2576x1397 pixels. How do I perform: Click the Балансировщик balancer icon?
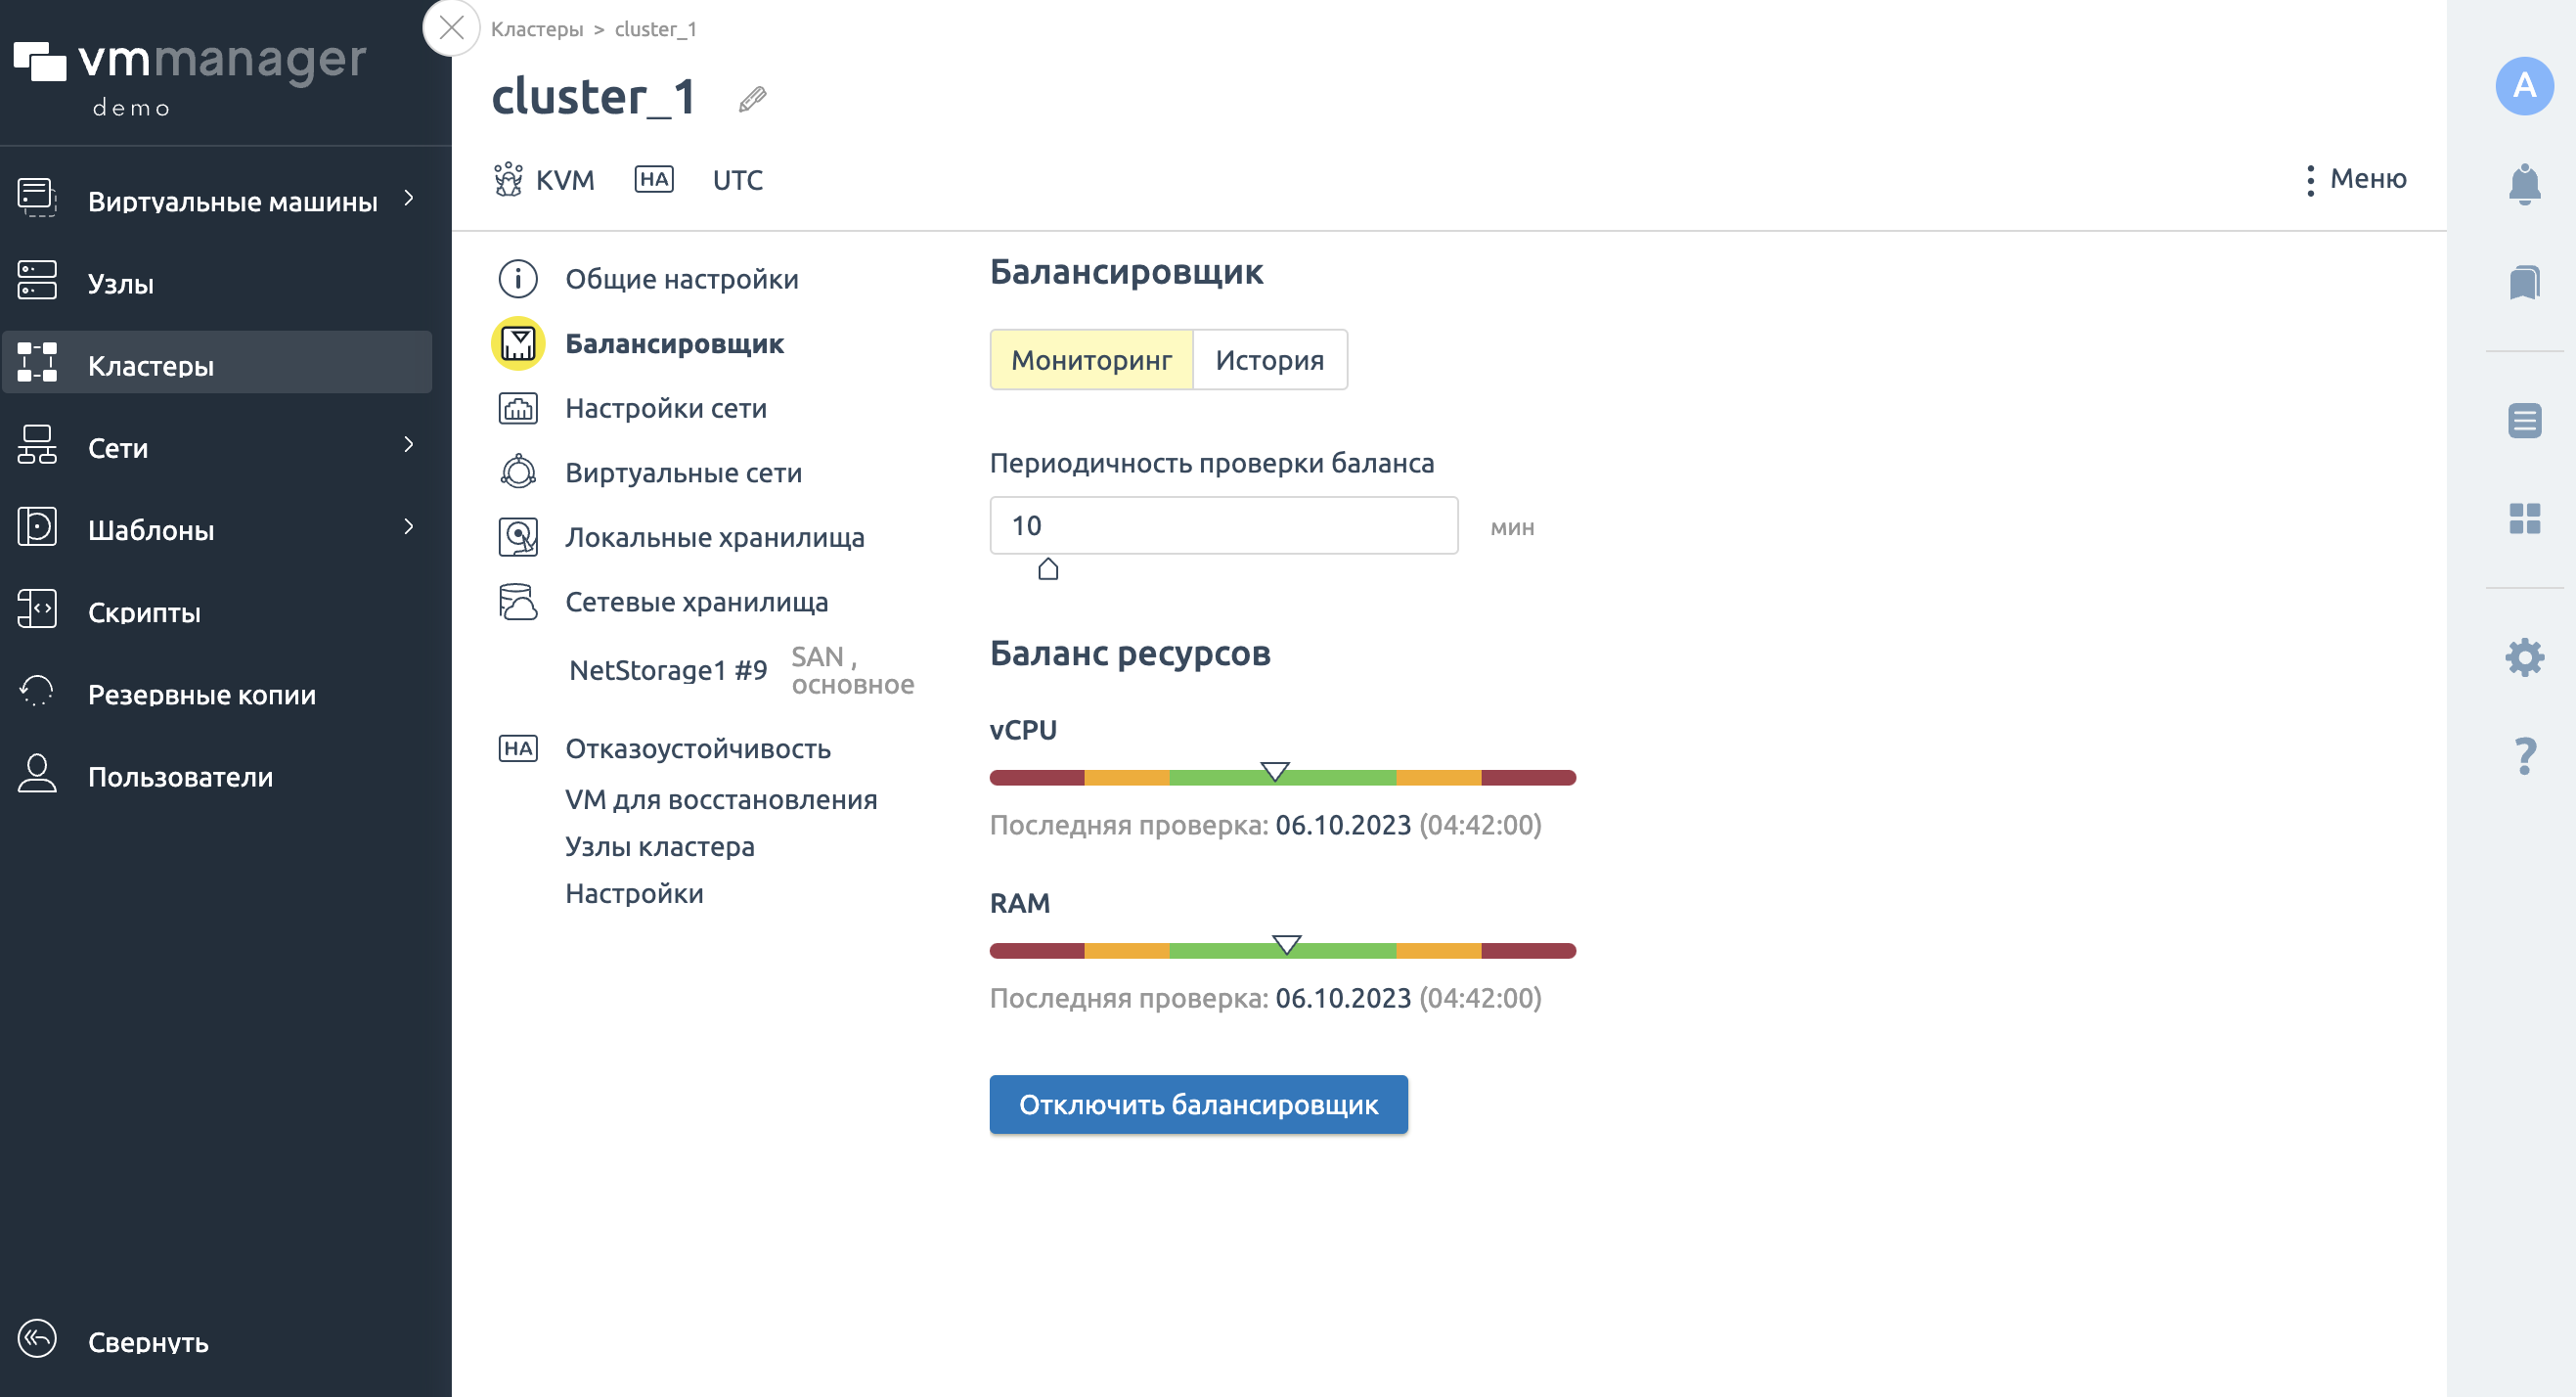[518, 344]
